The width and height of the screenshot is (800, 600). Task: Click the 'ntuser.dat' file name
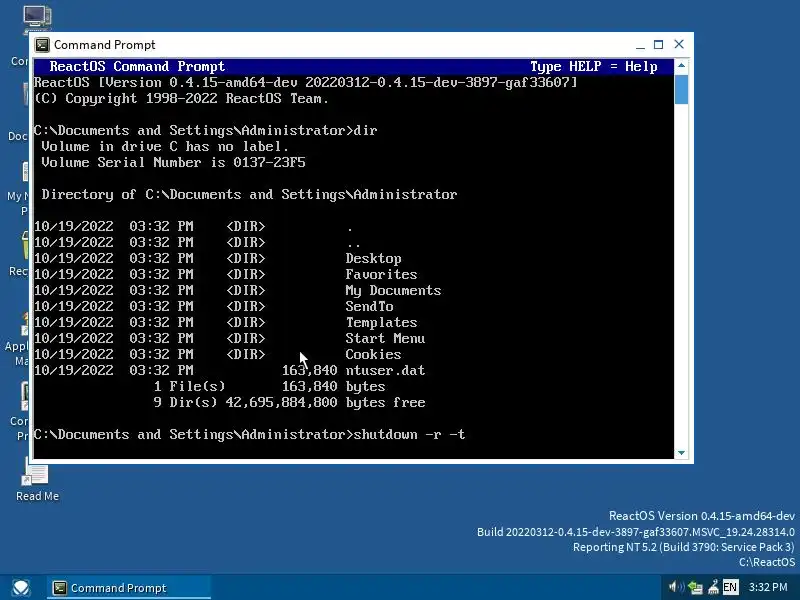(x=385, y=370)
